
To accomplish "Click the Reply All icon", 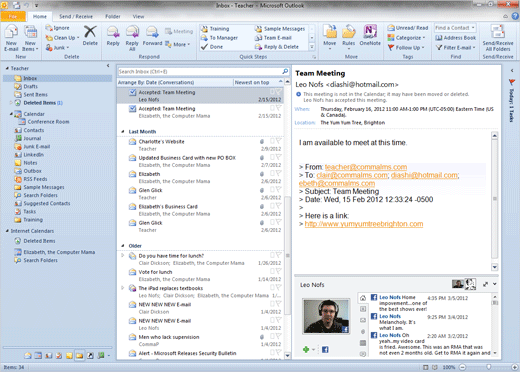I will [132, 32].
